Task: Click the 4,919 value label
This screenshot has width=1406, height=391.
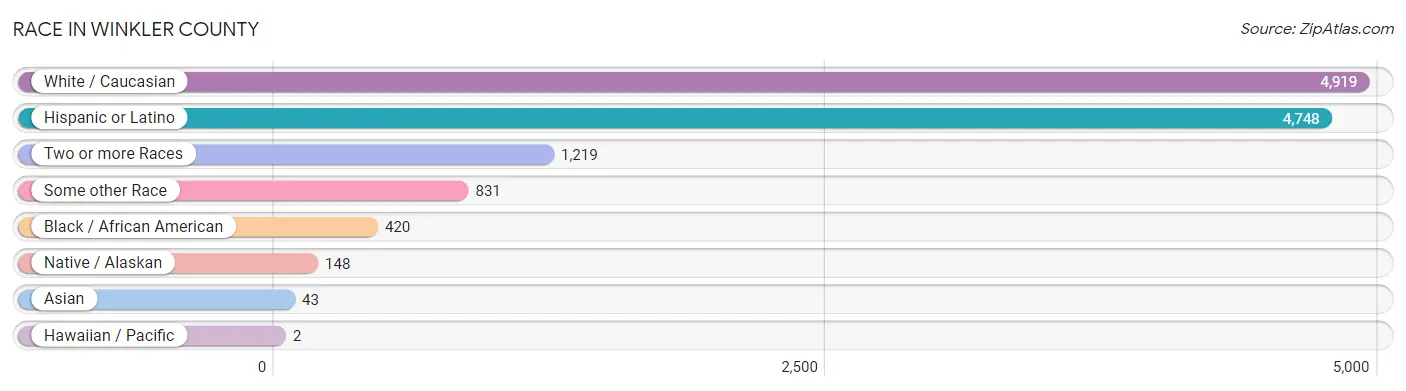Action: click(1338, 82)
